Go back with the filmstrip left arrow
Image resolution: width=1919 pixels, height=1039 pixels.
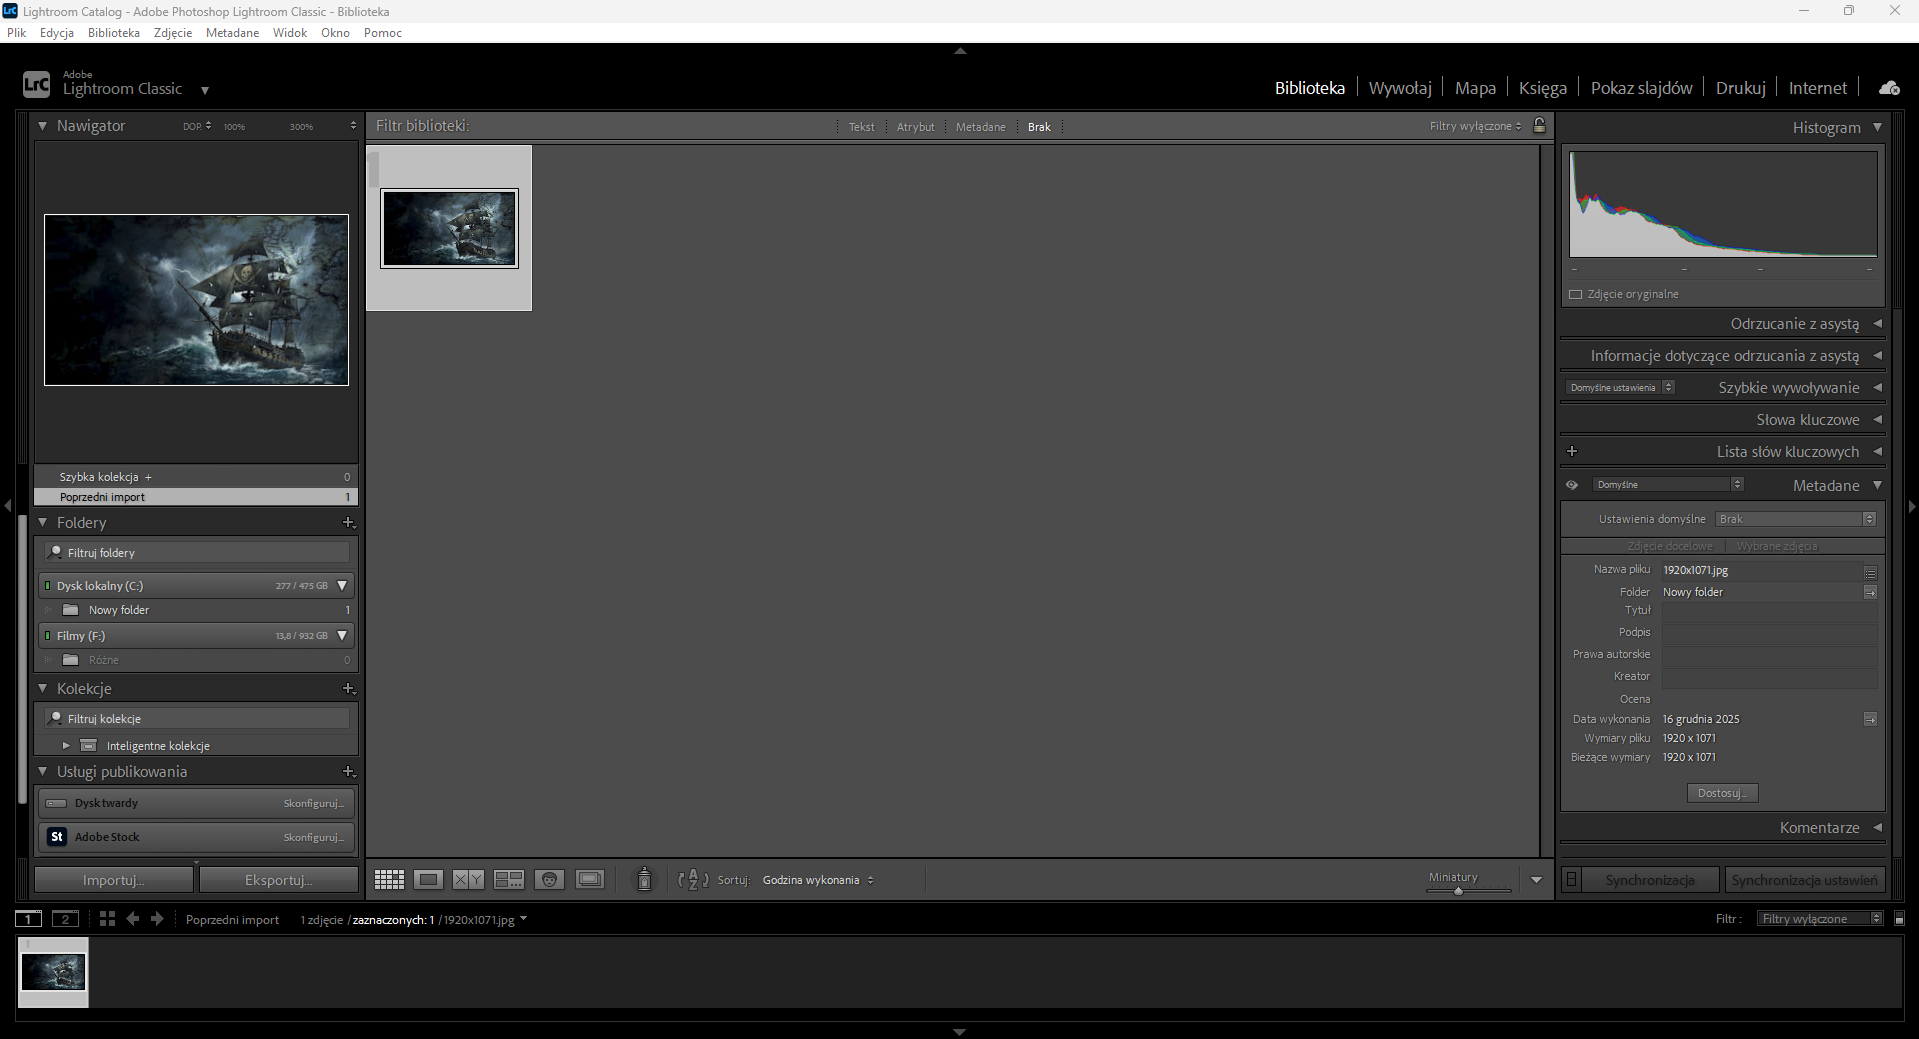tap(133, 919)
